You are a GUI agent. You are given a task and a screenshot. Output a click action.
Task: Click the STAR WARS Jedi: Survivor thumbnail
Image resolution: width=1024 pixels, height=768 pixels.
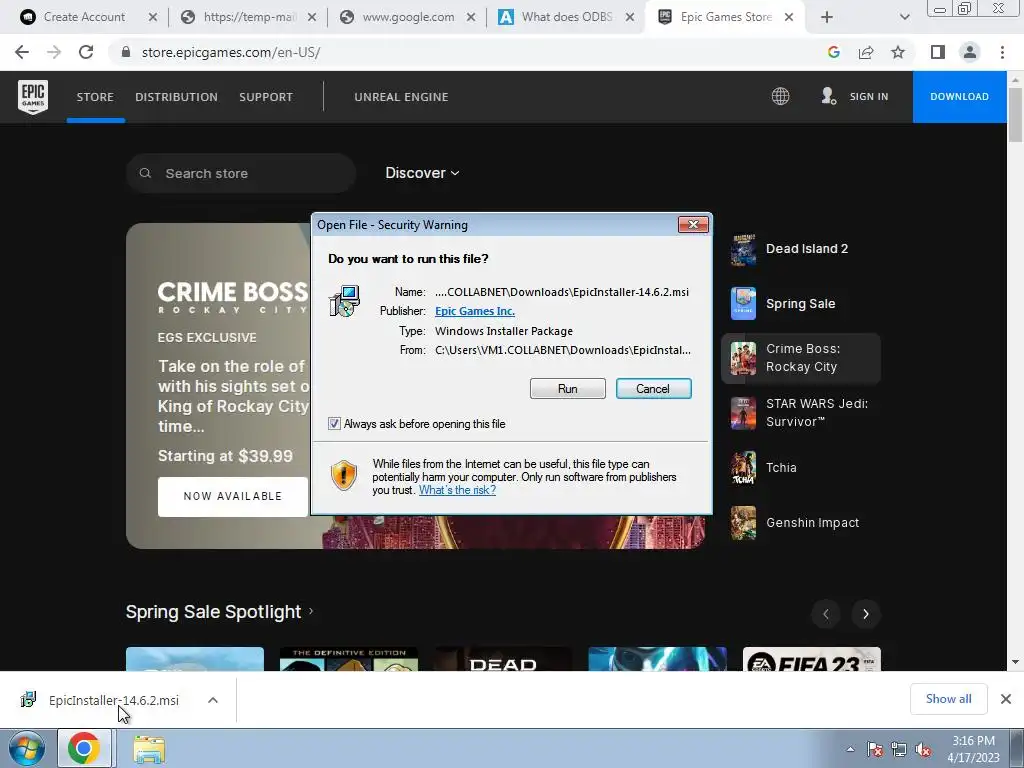[x=743, y=413]
